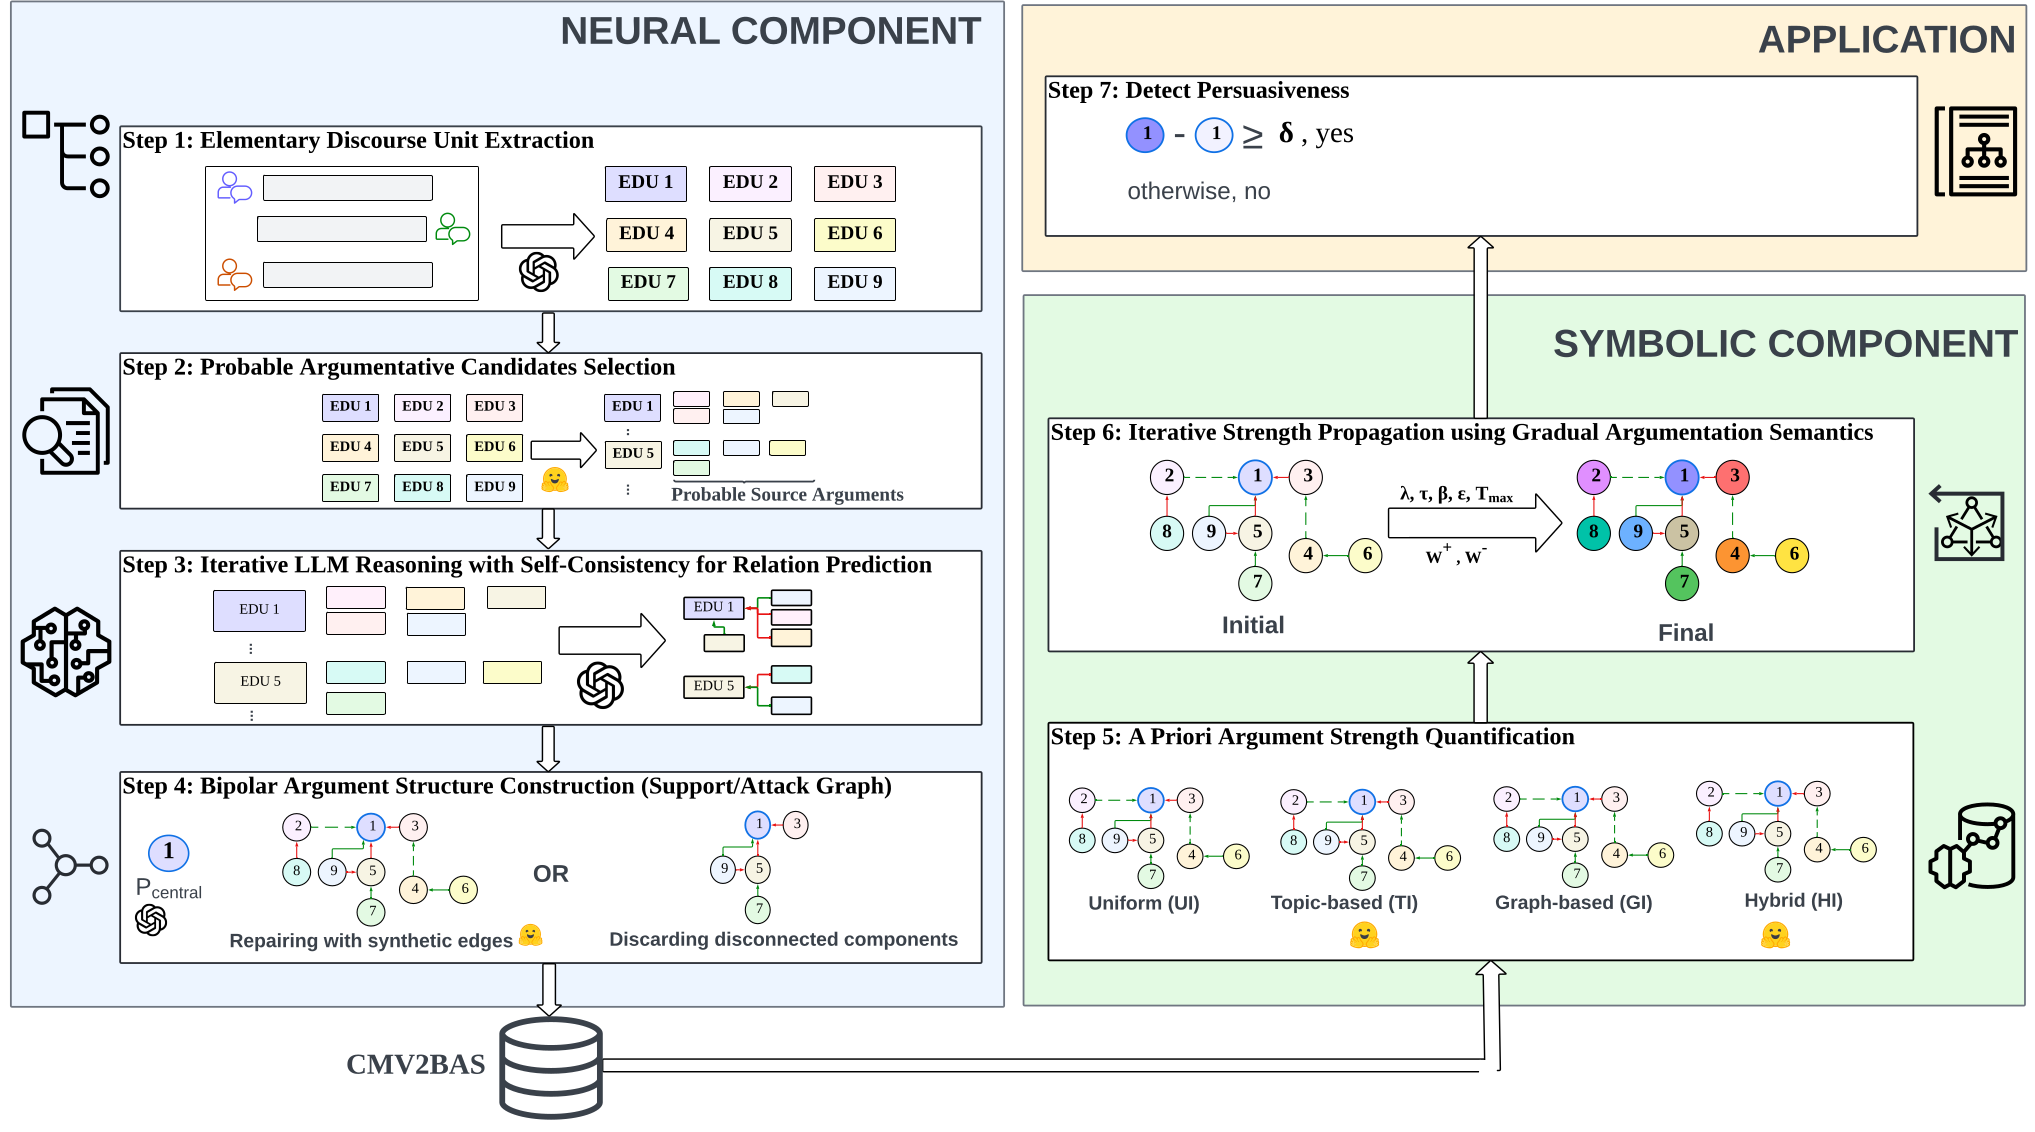Click the Step 7: Detect Persuasiveness heading
The height and width of the screenshot is (1132, 2035).
[x=1198, y=90]
